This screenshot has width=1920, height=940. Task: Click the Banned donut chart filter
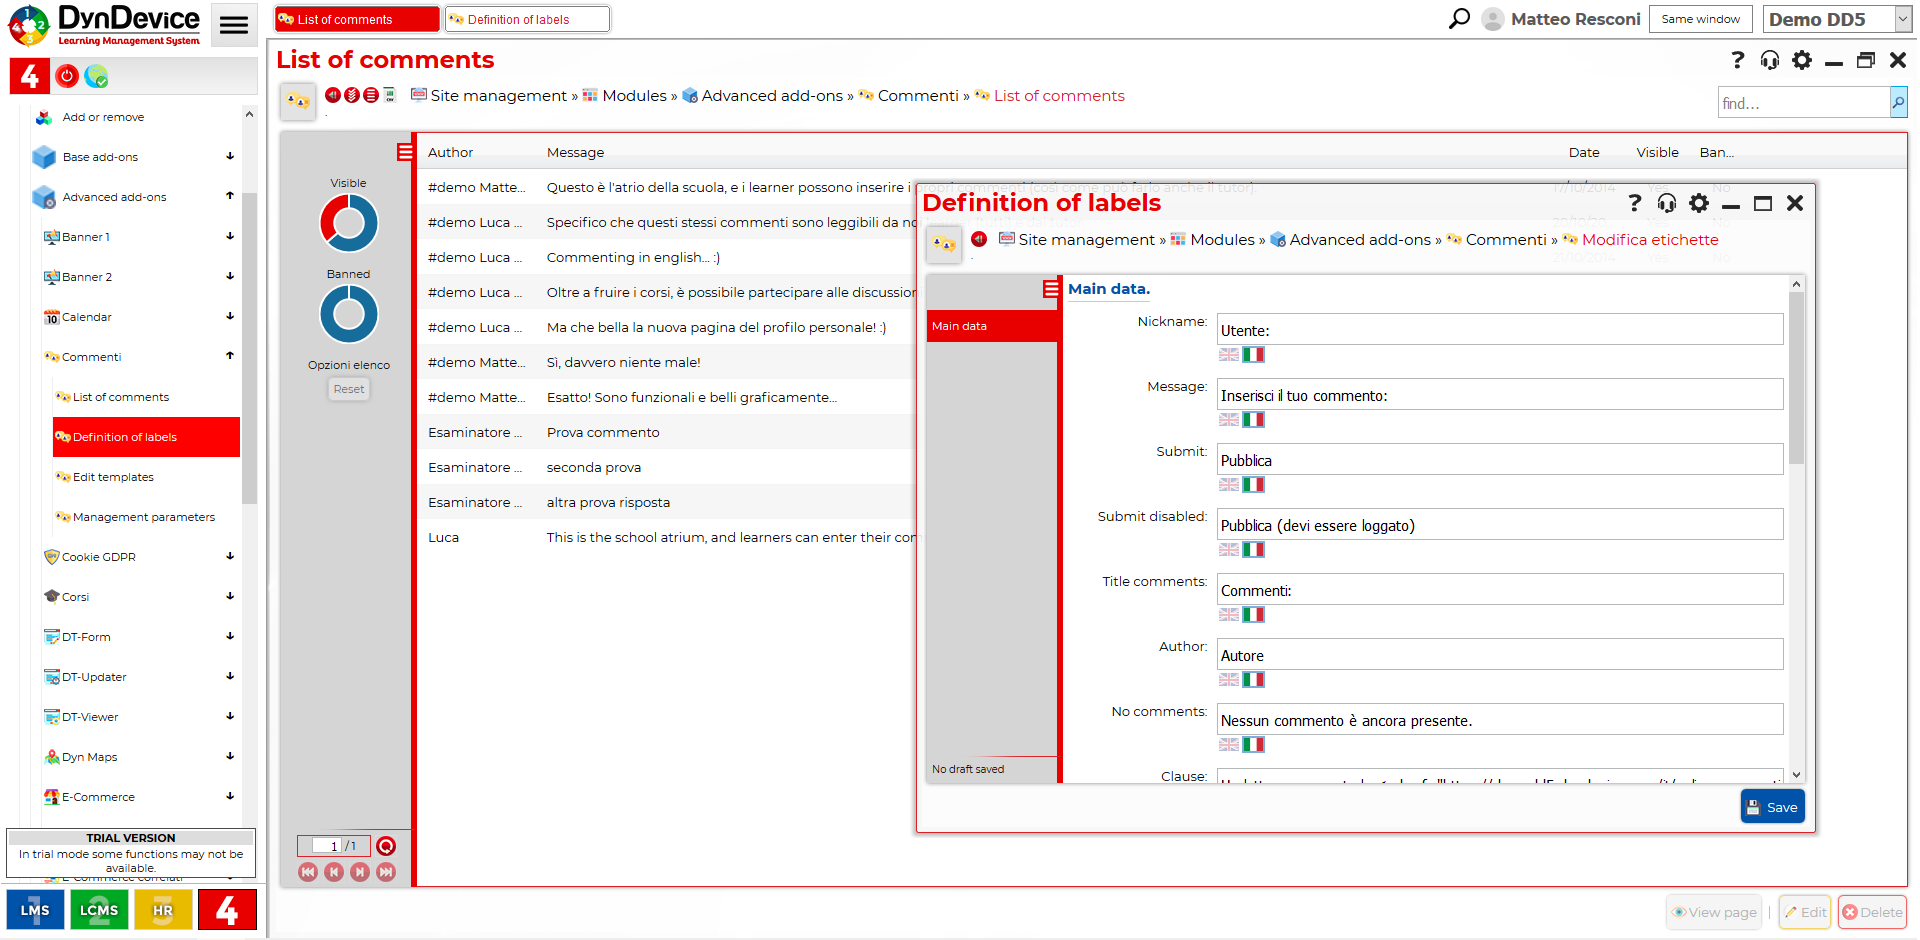(348, 313)
